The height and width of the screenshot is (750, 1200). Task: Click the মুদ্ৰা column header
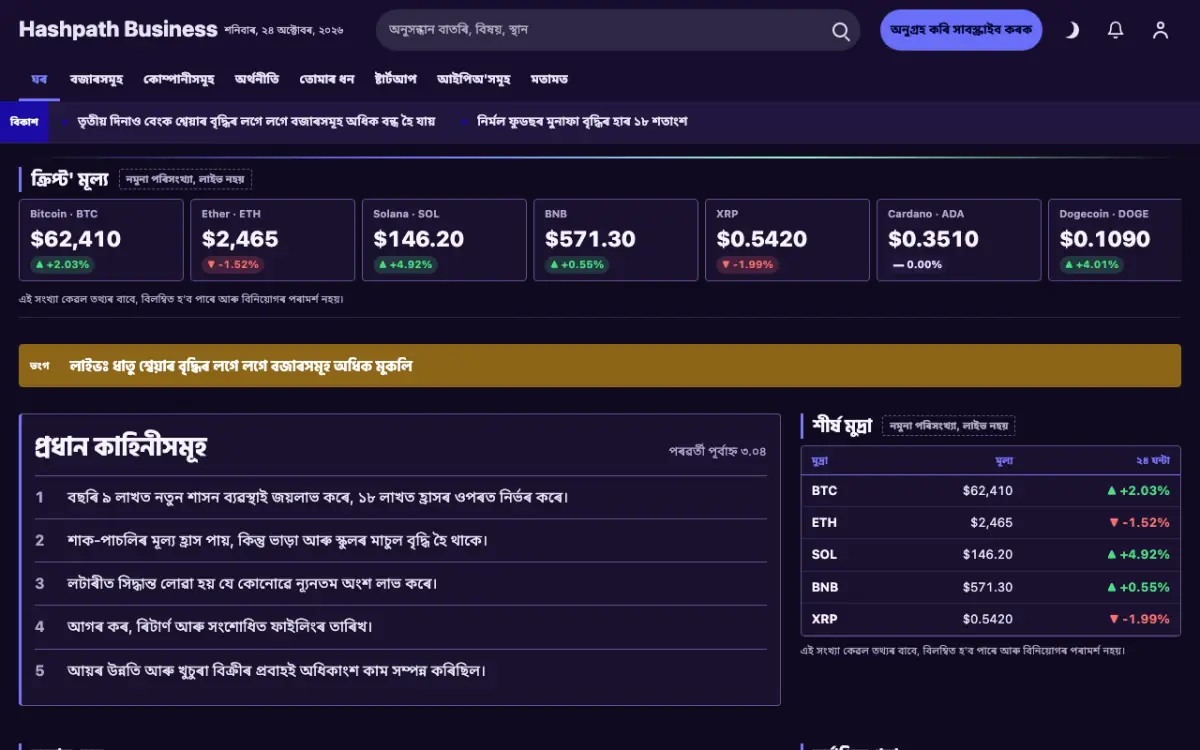[819, 460]
